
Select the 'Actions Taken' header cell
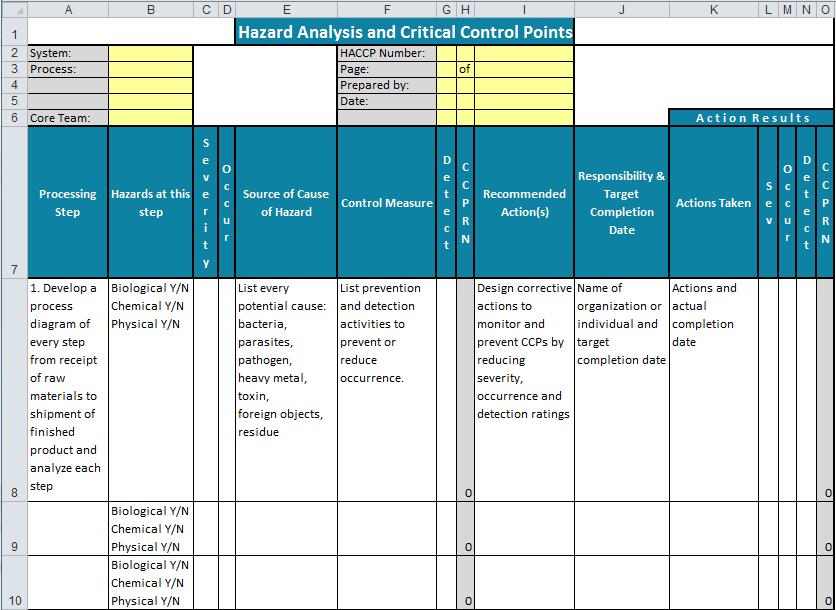click(x=713, y=203)
